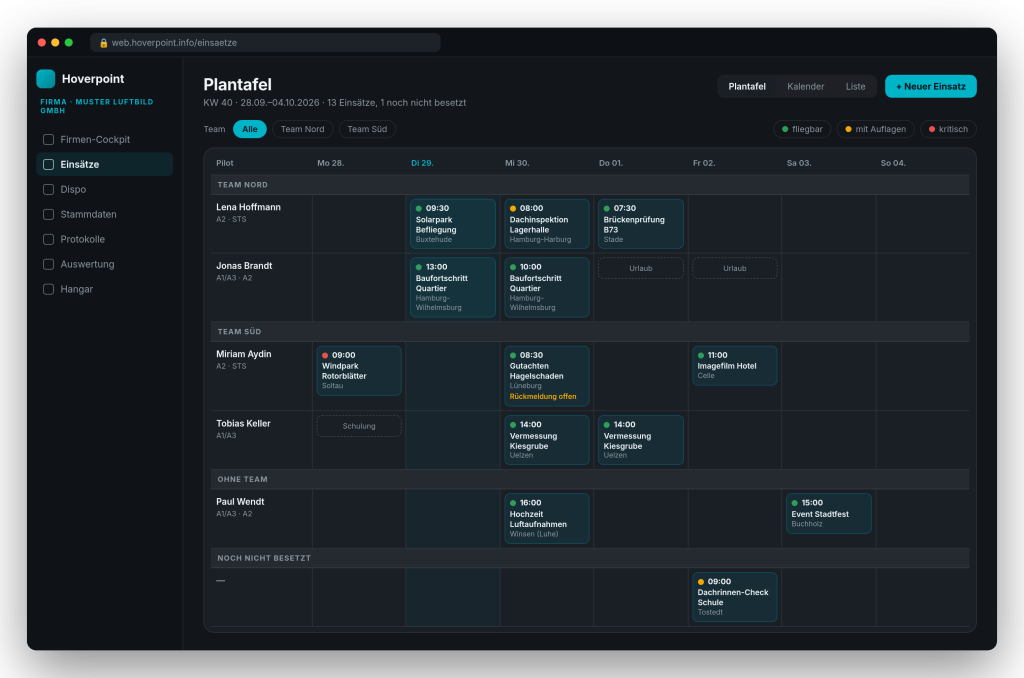The width and height of the screenshot is (1024, 678).
Task: Select the Alle team filter
Action: tap(249, 129)
